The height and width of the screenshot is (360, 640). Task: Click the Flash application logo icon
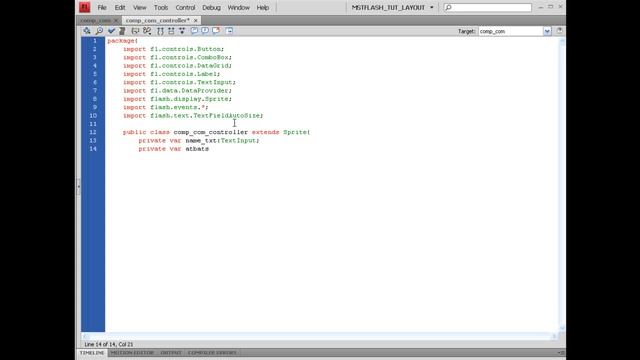coord(84,7)
